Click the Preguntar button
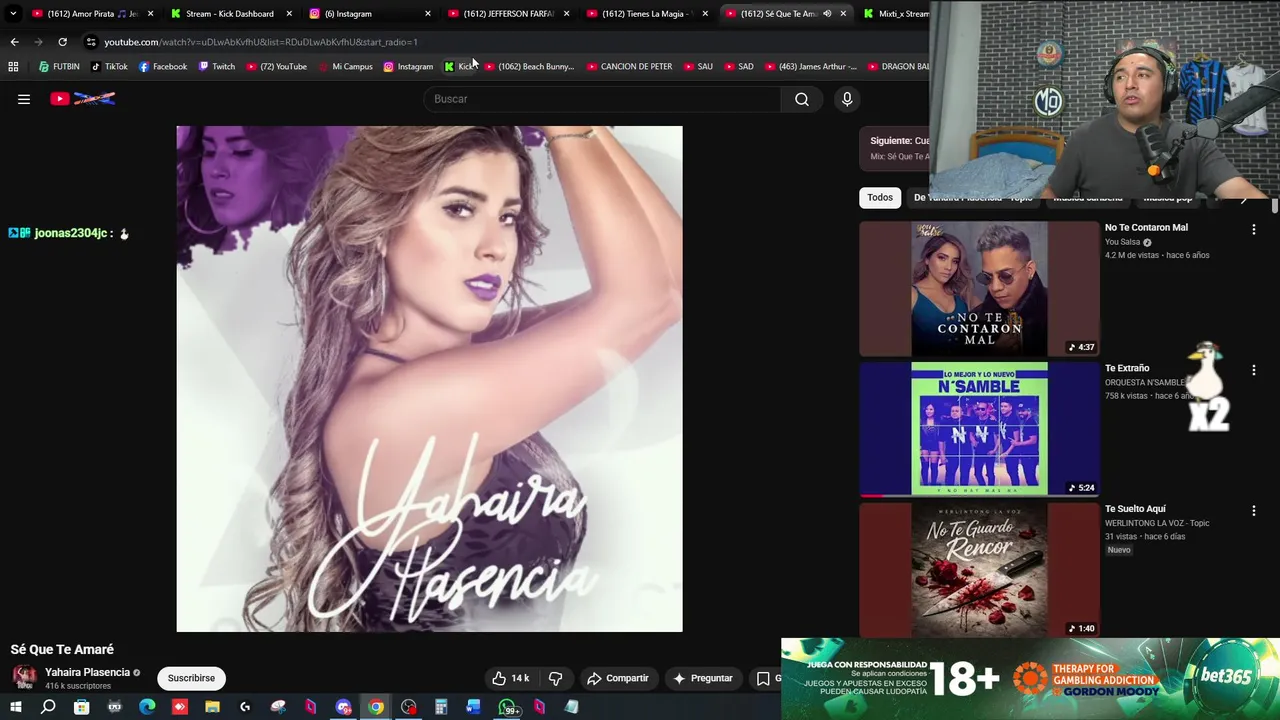The height and width of the screenshot is (720, 1280). 703,678
